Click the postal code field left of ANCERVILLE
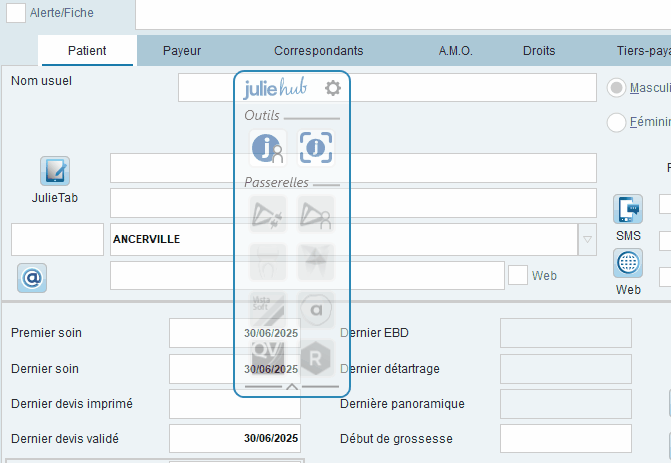Viewport: 671px width, 463px height. point(57,240)
